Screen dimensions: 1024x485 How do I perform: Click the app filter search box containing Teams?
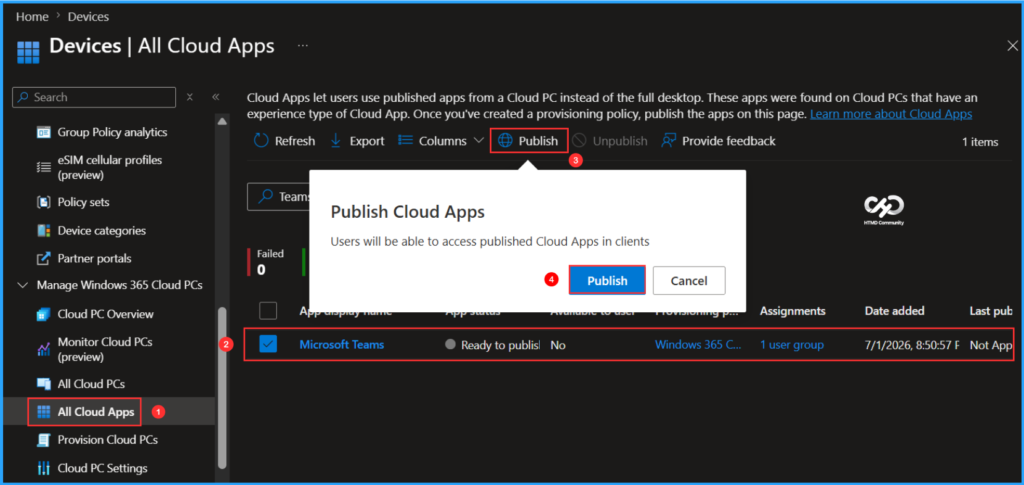point(278,196)
